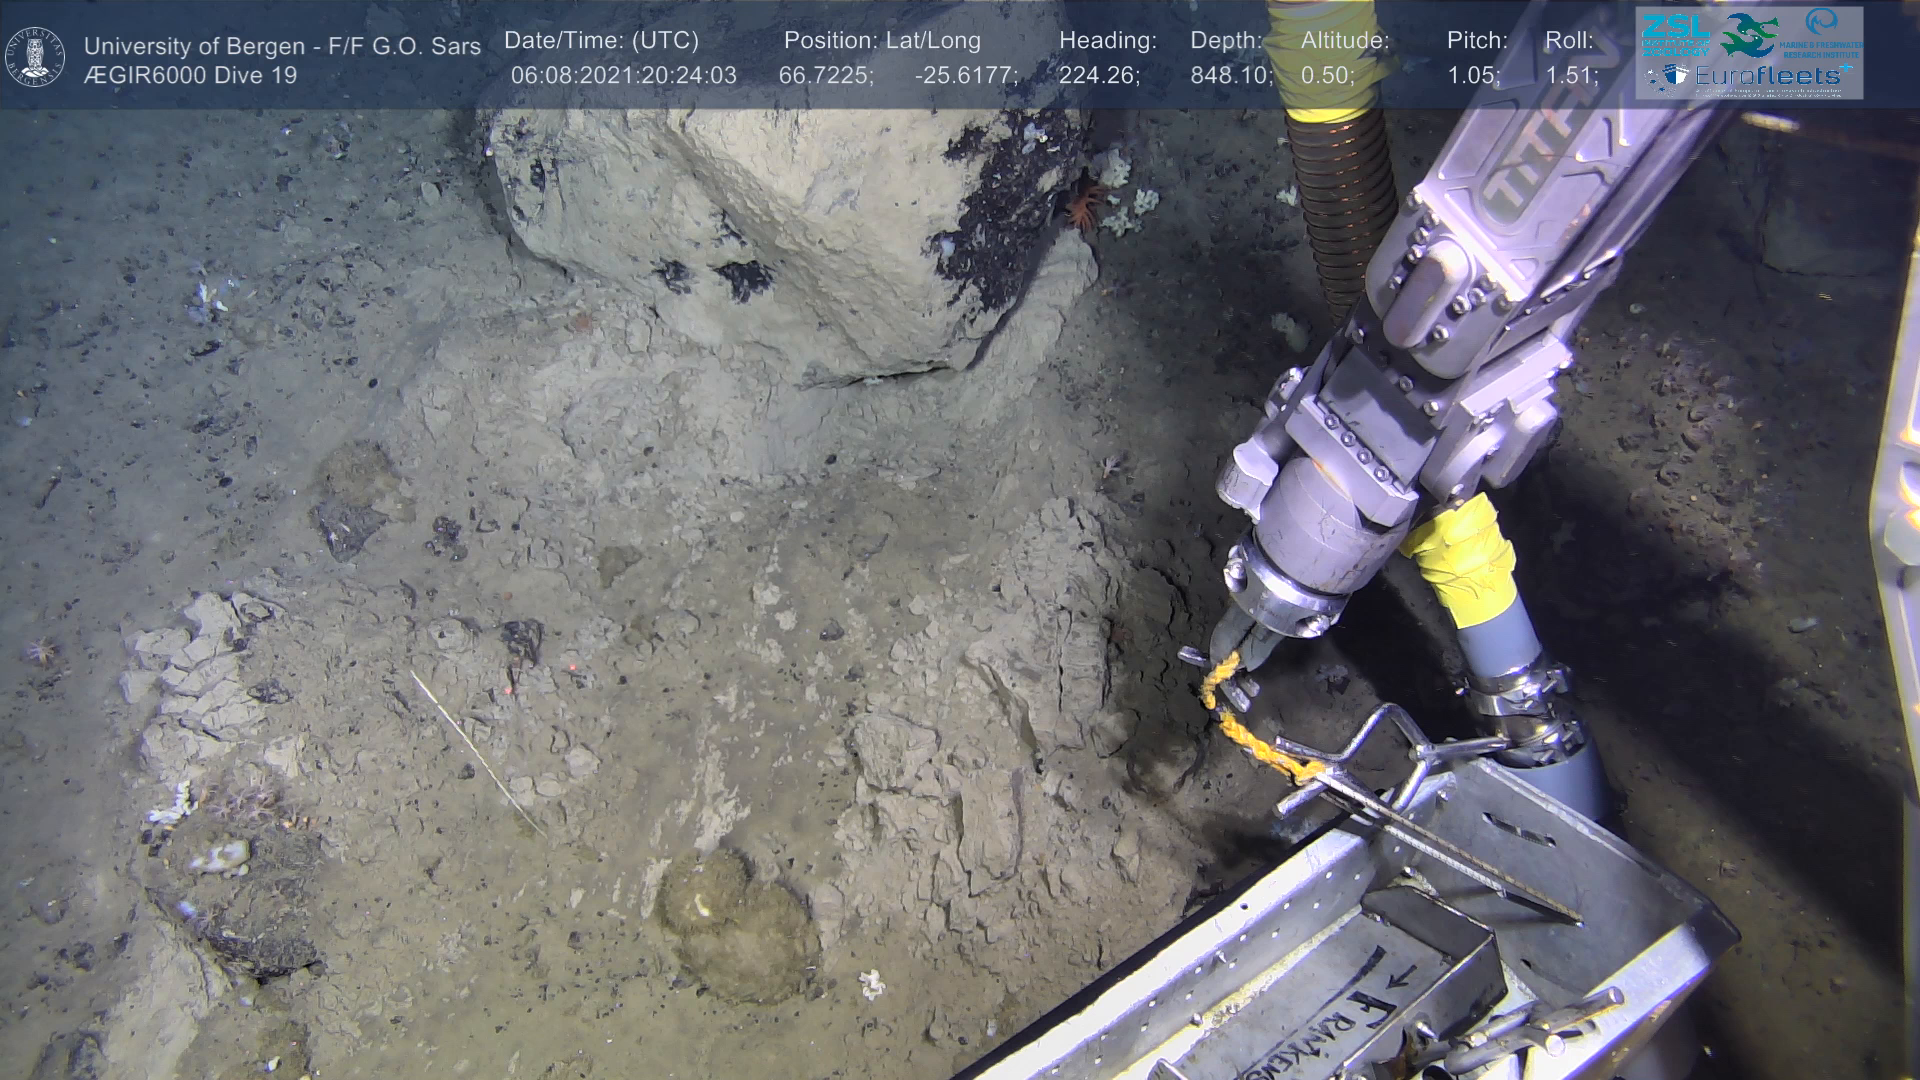
Task: Click the ZSL Institute of Zoology logo
Action: point(1676,34)
